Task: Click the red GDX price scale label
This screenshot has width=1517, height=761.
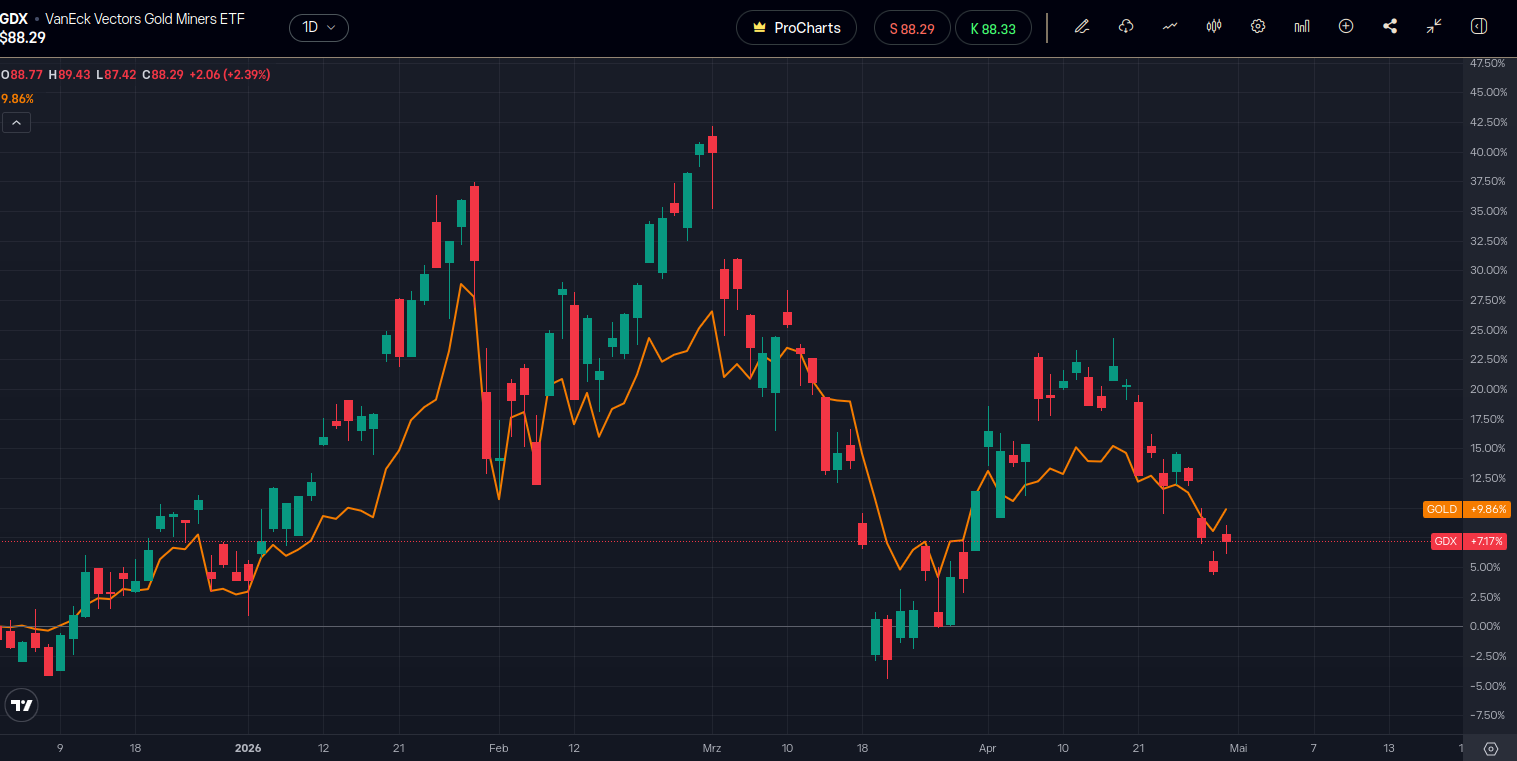Action: (1445, 541)
